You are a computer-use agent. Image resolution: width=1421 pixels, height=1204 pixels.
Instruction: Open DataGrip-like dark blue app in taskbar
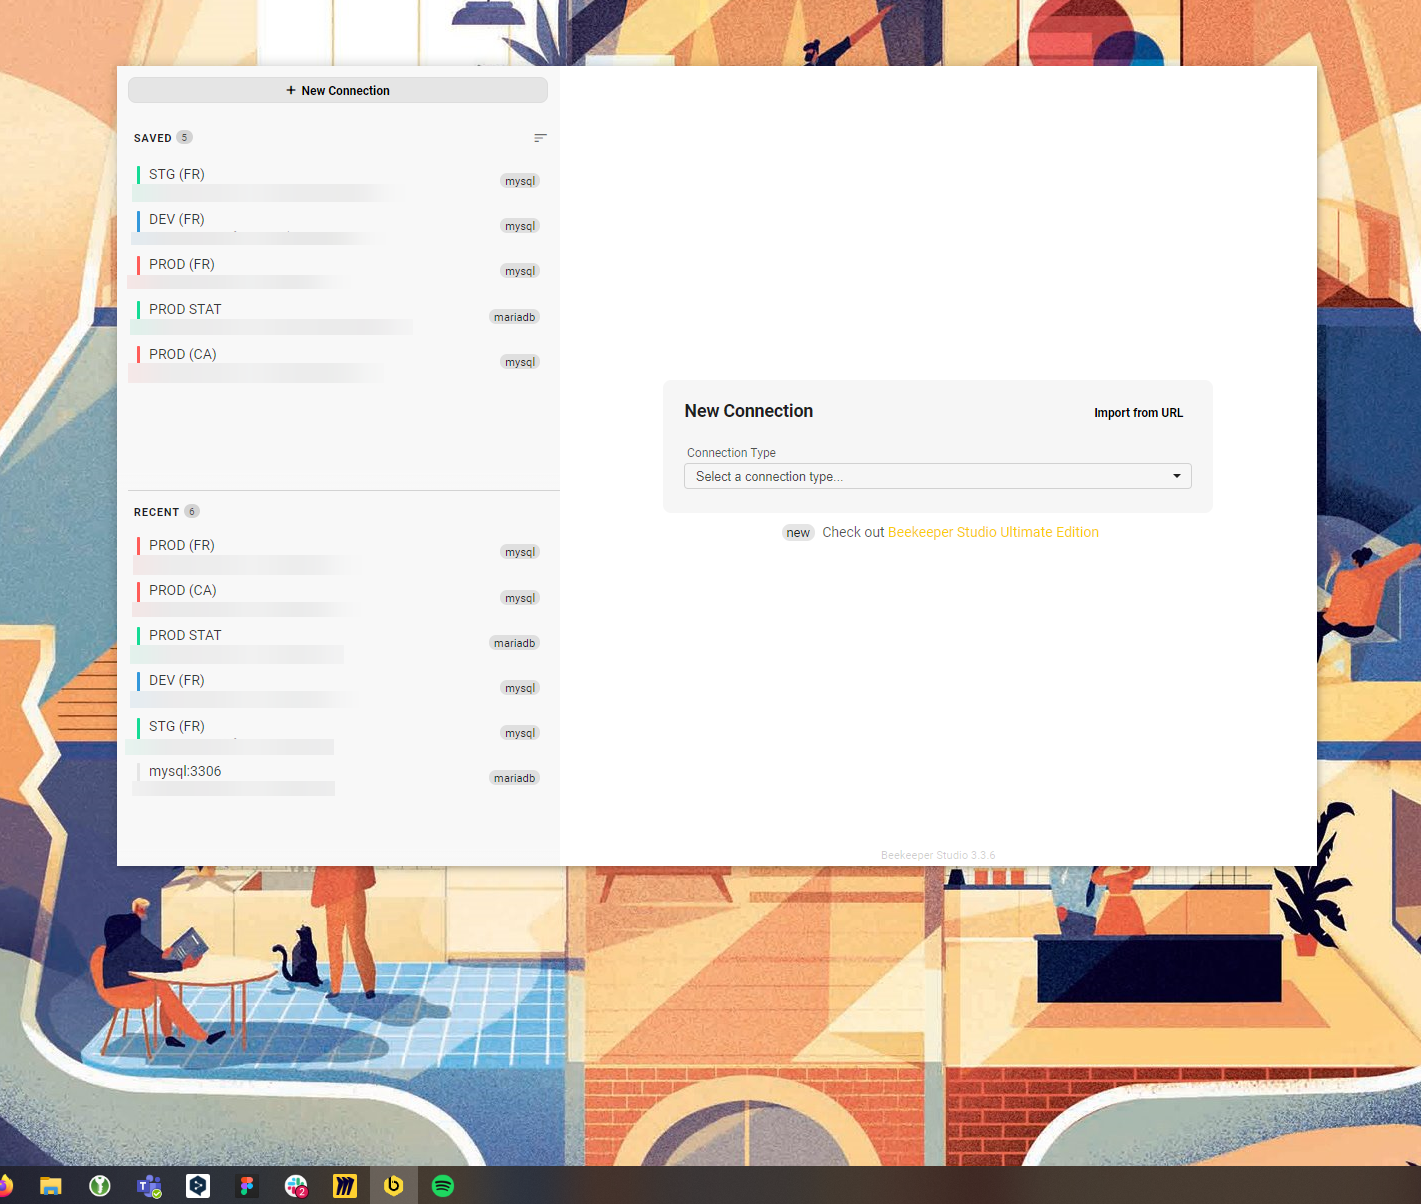tap(198, 1186)
